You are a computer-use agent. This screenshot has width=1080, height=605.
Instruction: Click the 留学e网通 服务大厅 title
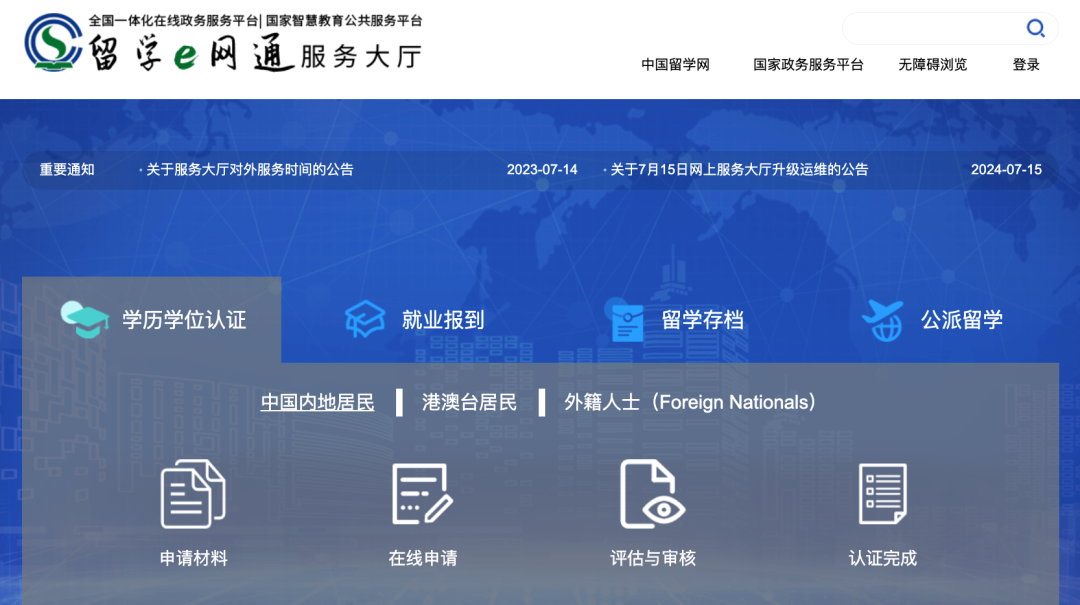tap(255, 54)
